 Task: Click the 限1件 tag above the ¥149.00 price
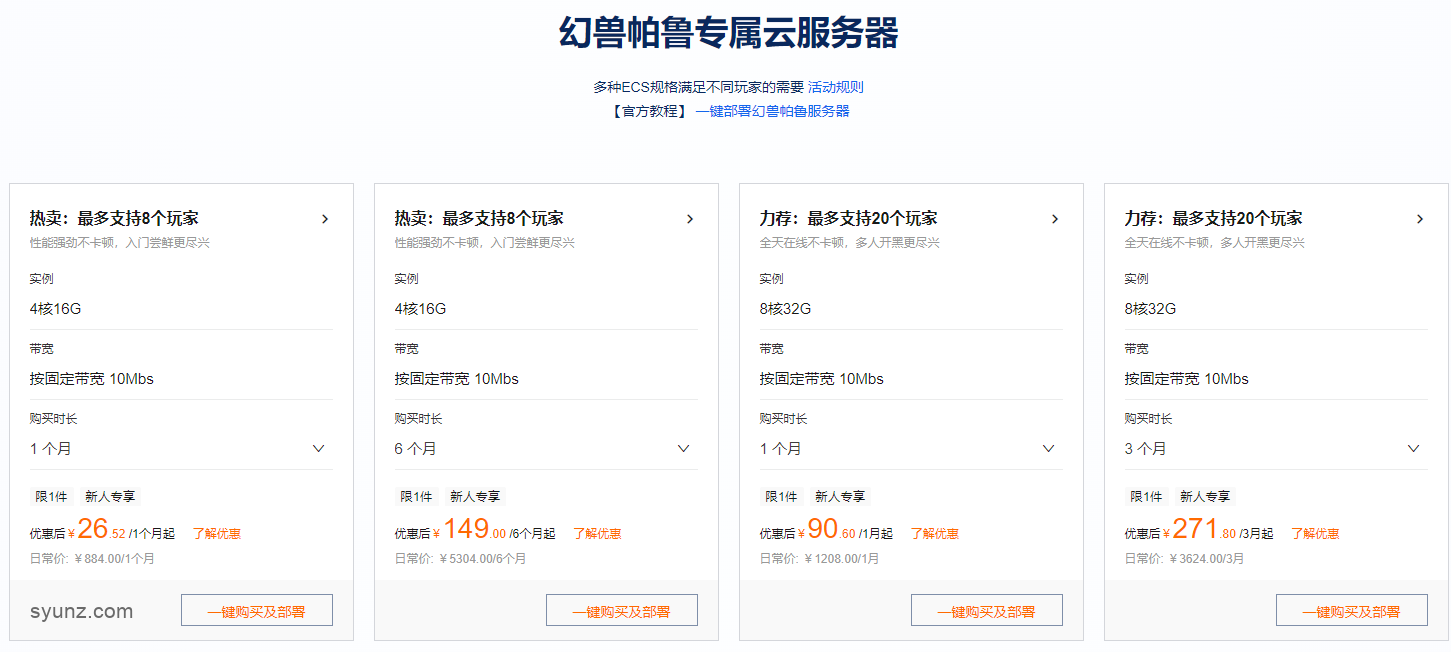[417, 497]
